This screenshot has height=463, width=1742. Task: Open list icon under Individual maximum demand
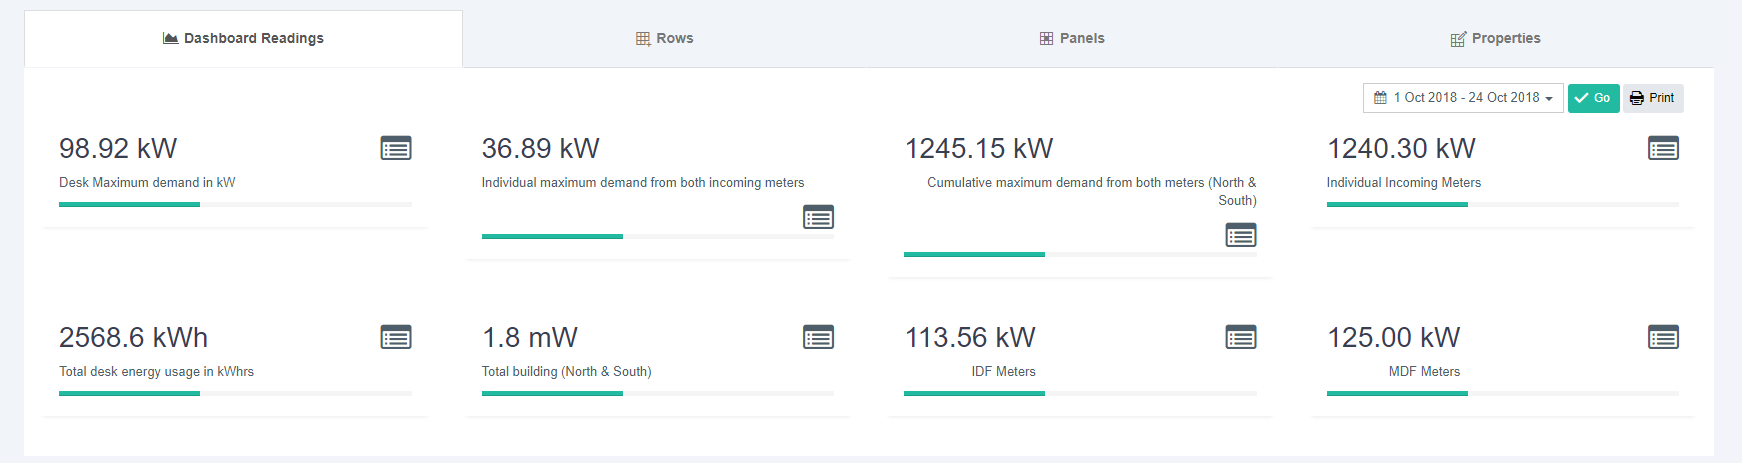click(818, 217)
